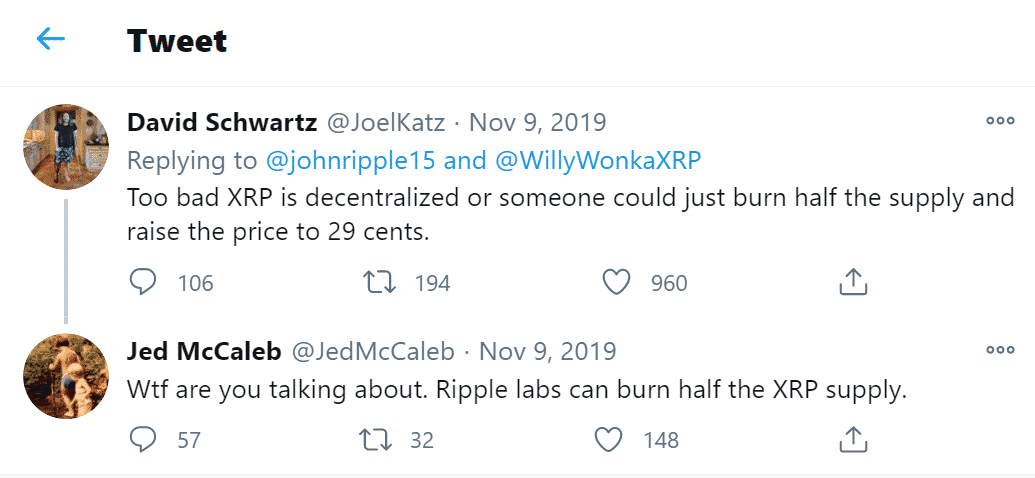Click Jed McCaleb's profile picture
This screenshot has height=478, width=1035.
66,376
